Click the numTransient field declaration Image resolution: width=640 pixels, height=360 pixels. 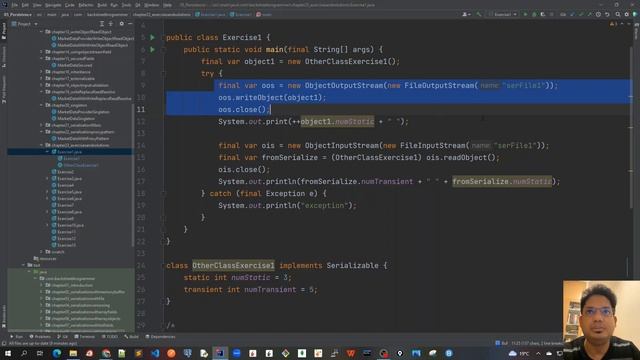(x=270, y=289)
